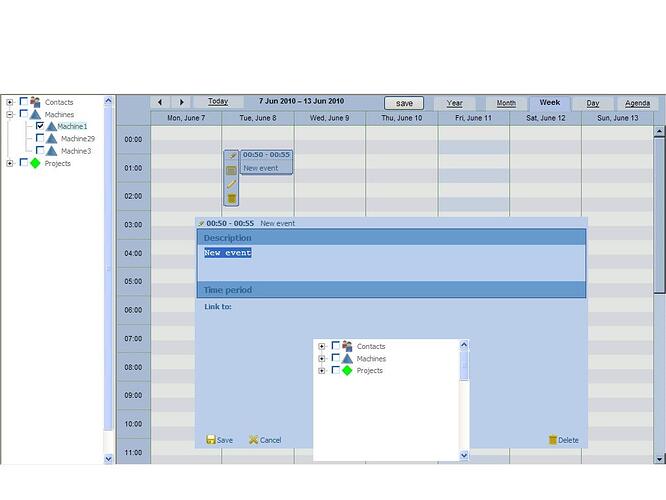This screenshot has height=500, width=666.
Task: Select the Week view tab
Action: coord(550,103)
